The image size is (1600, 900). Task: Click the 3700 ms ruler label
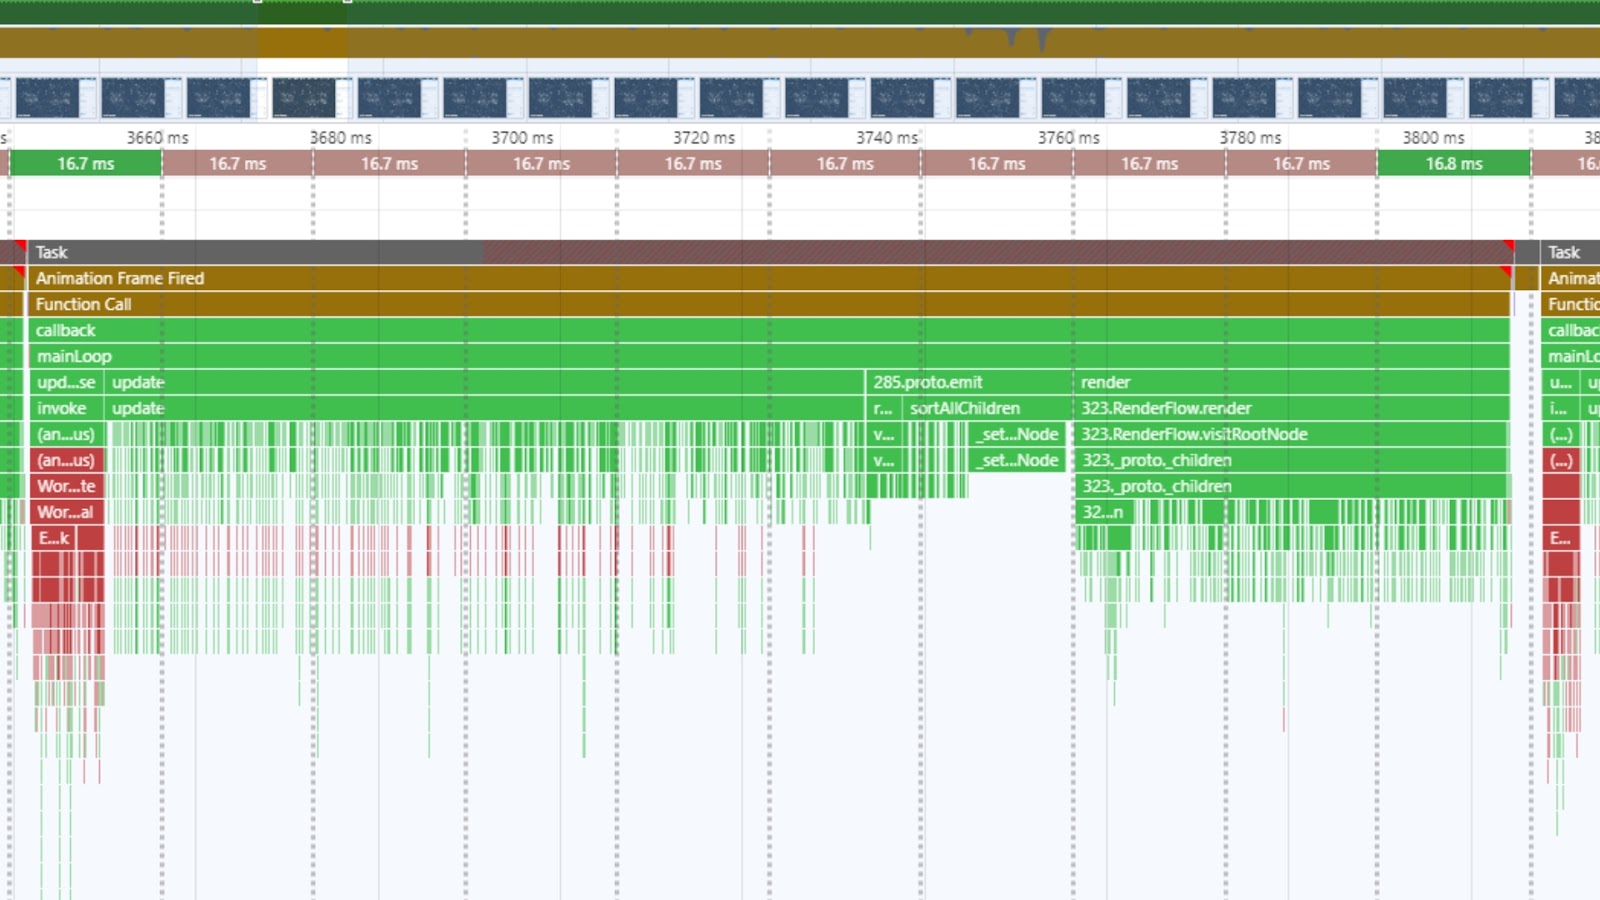[x=522, y=138]
